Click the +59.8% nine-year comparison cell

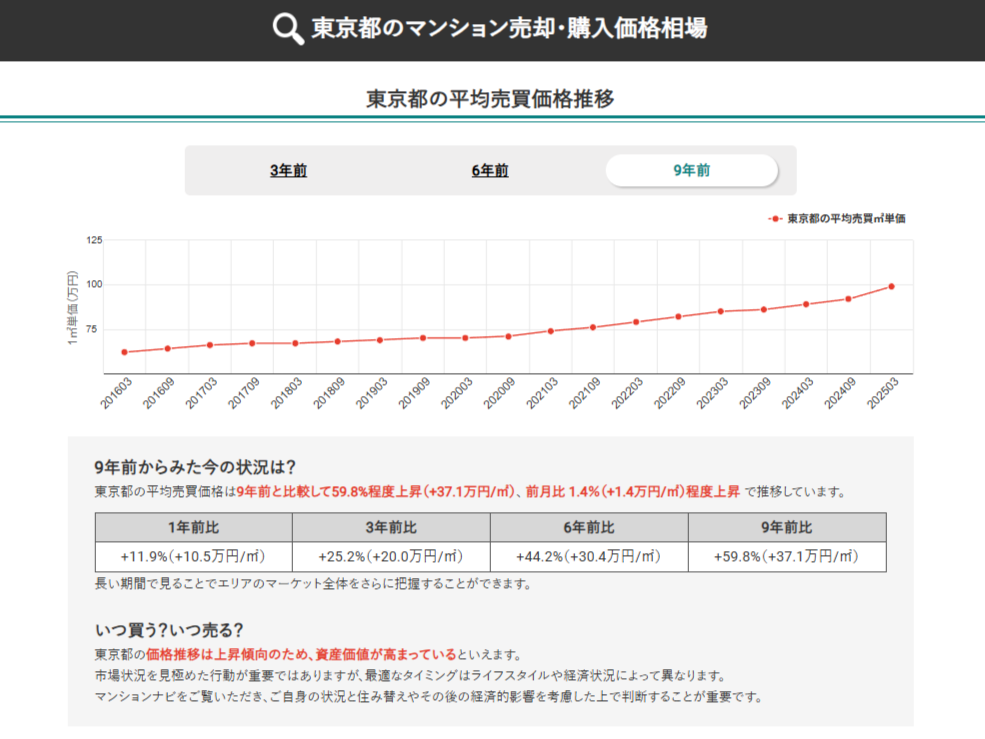pyautogui.click(x=787, y=557)
